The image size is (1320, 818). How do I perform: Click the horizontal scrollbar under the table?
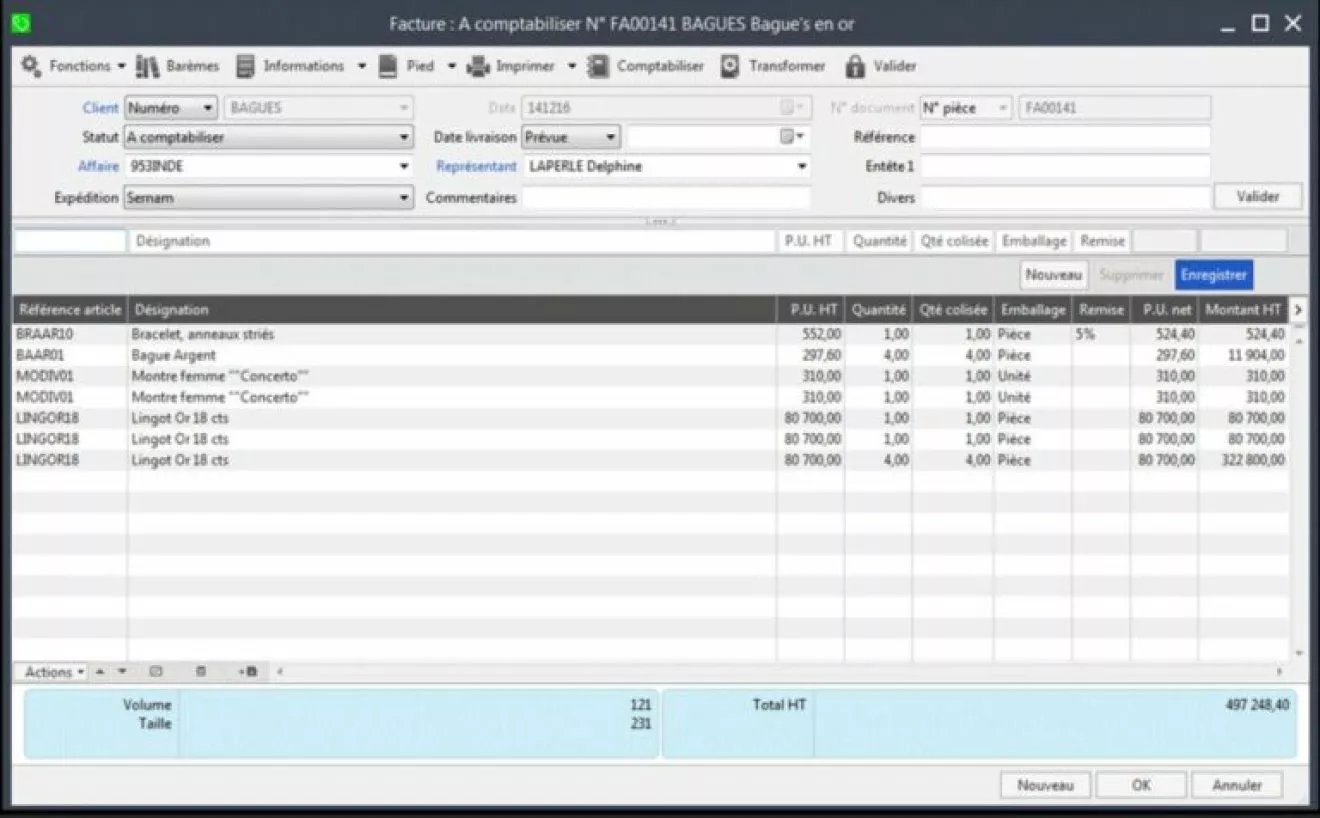coord(780,672)
